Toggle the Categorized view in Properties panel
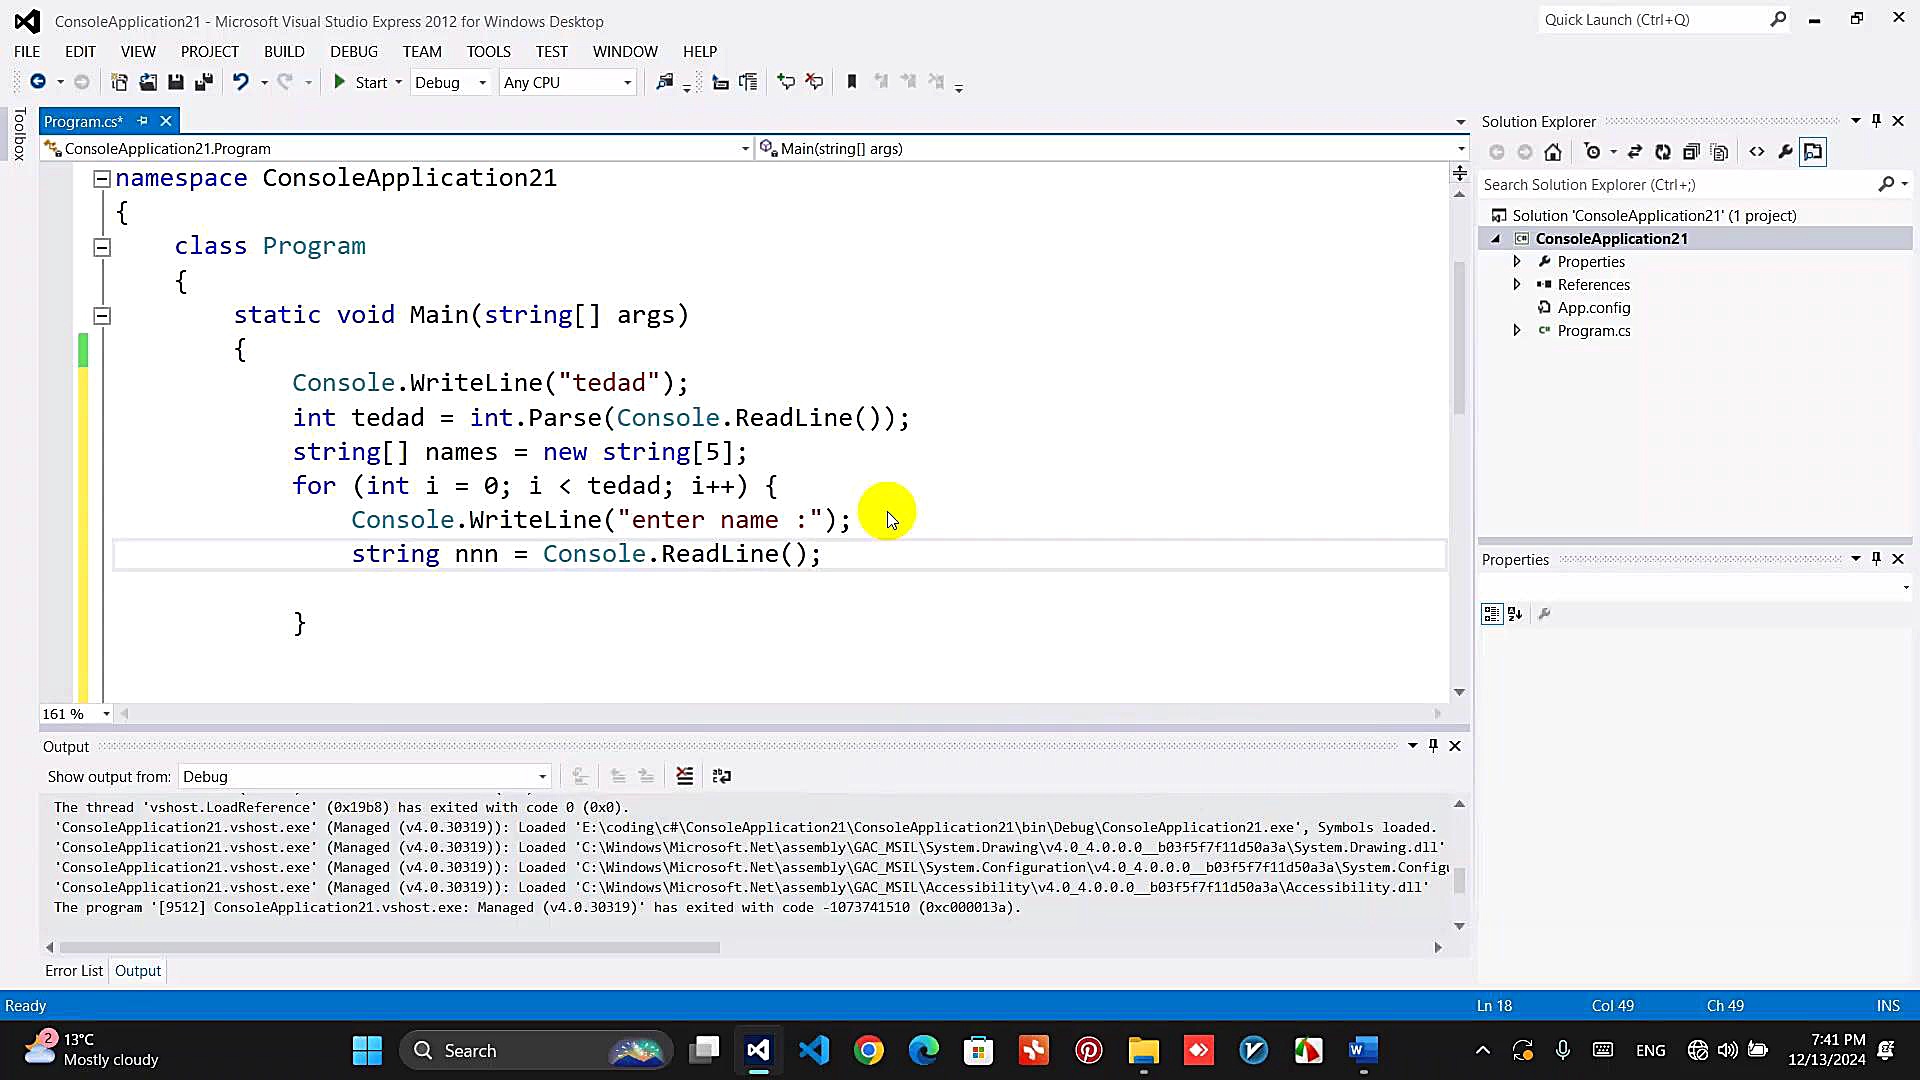This screenshot has width=1920, height=1080. [x=1492, y=614]
